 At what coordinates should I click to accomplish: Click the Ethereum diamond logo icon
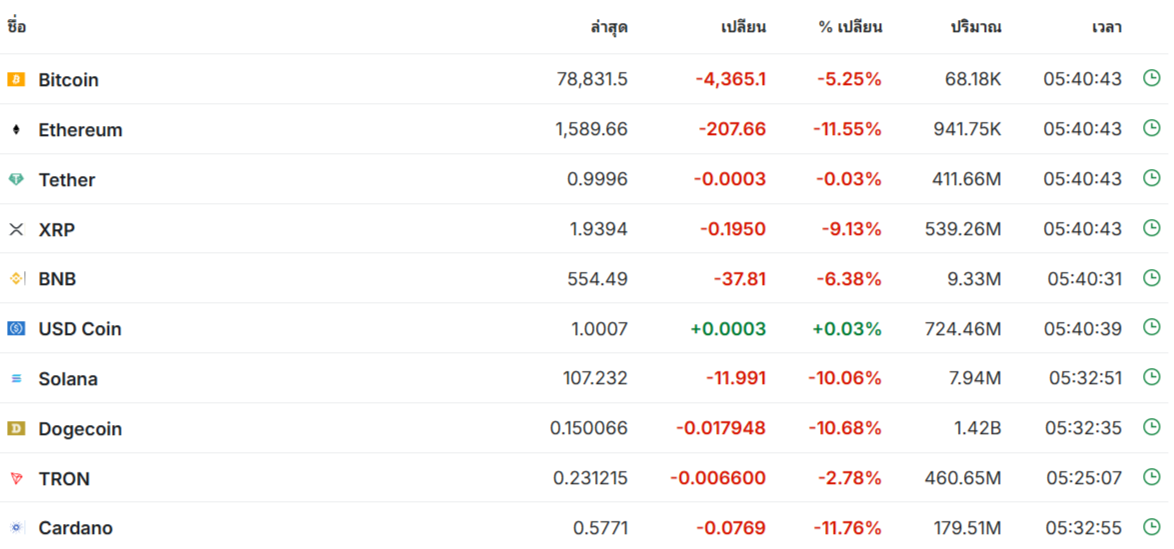coord(16,130)
